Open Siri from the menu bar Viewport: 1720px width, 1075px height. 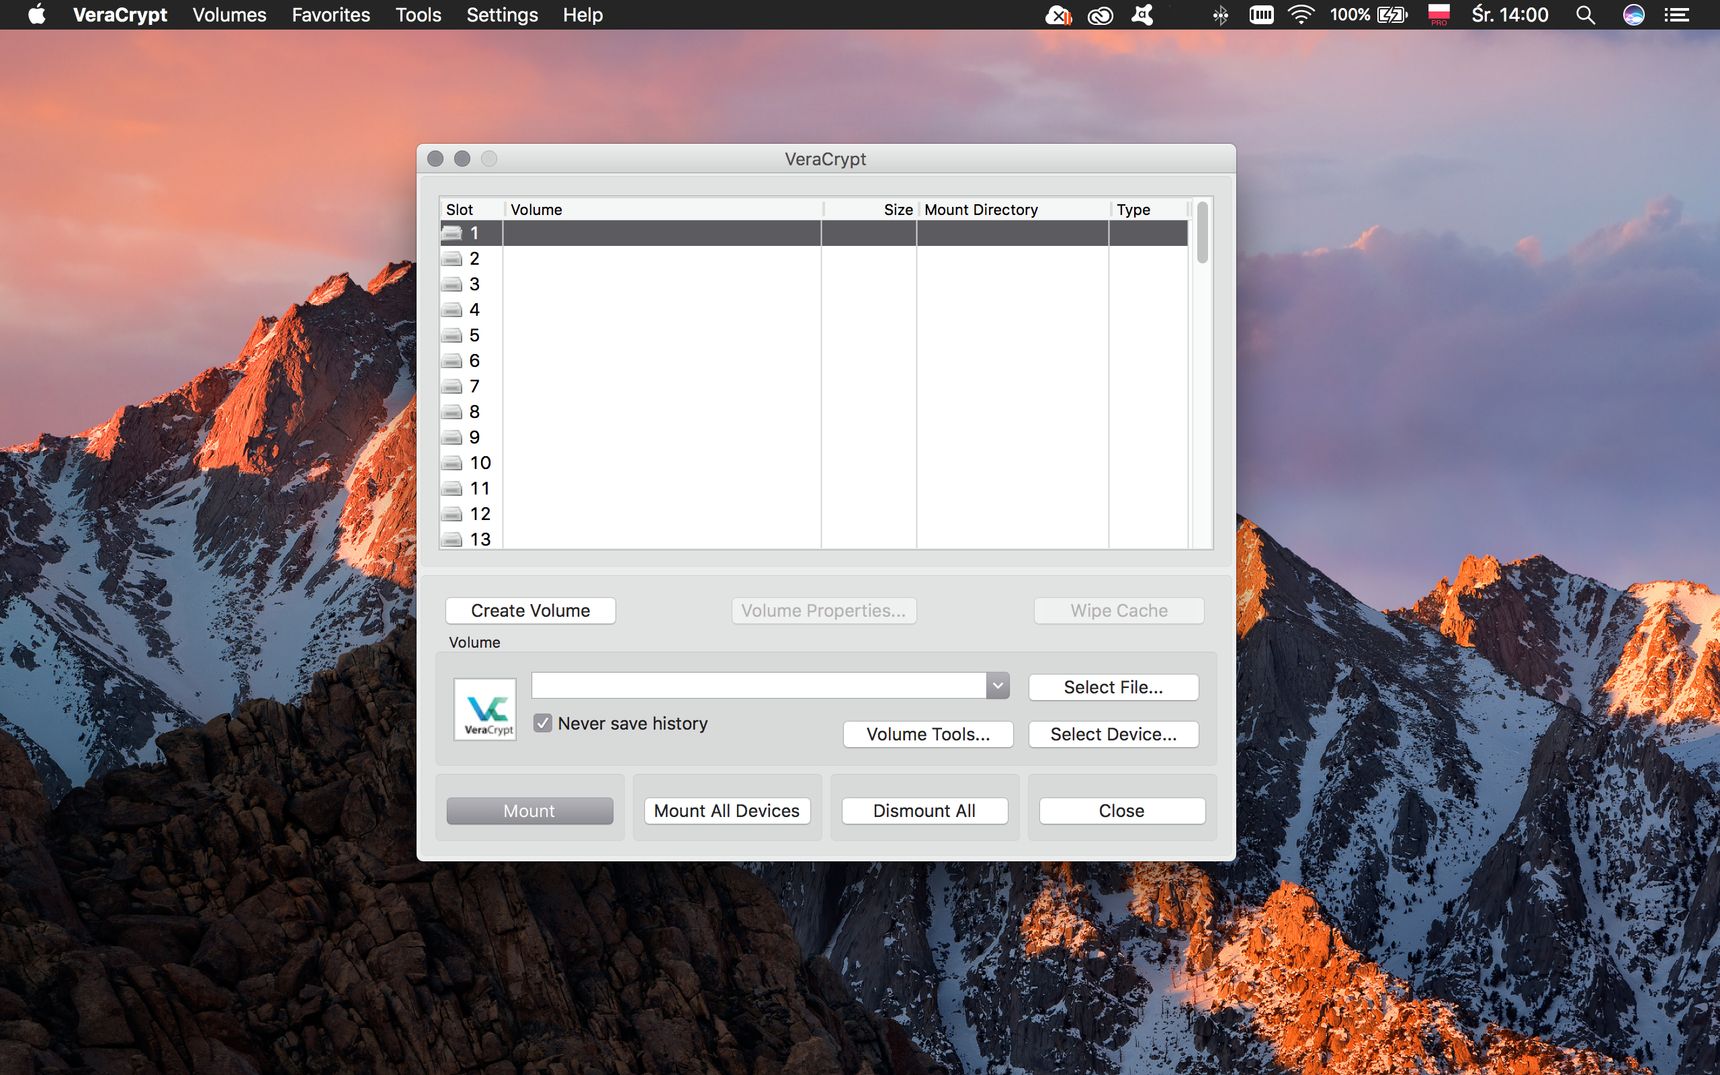click(x=1633, y=15)
